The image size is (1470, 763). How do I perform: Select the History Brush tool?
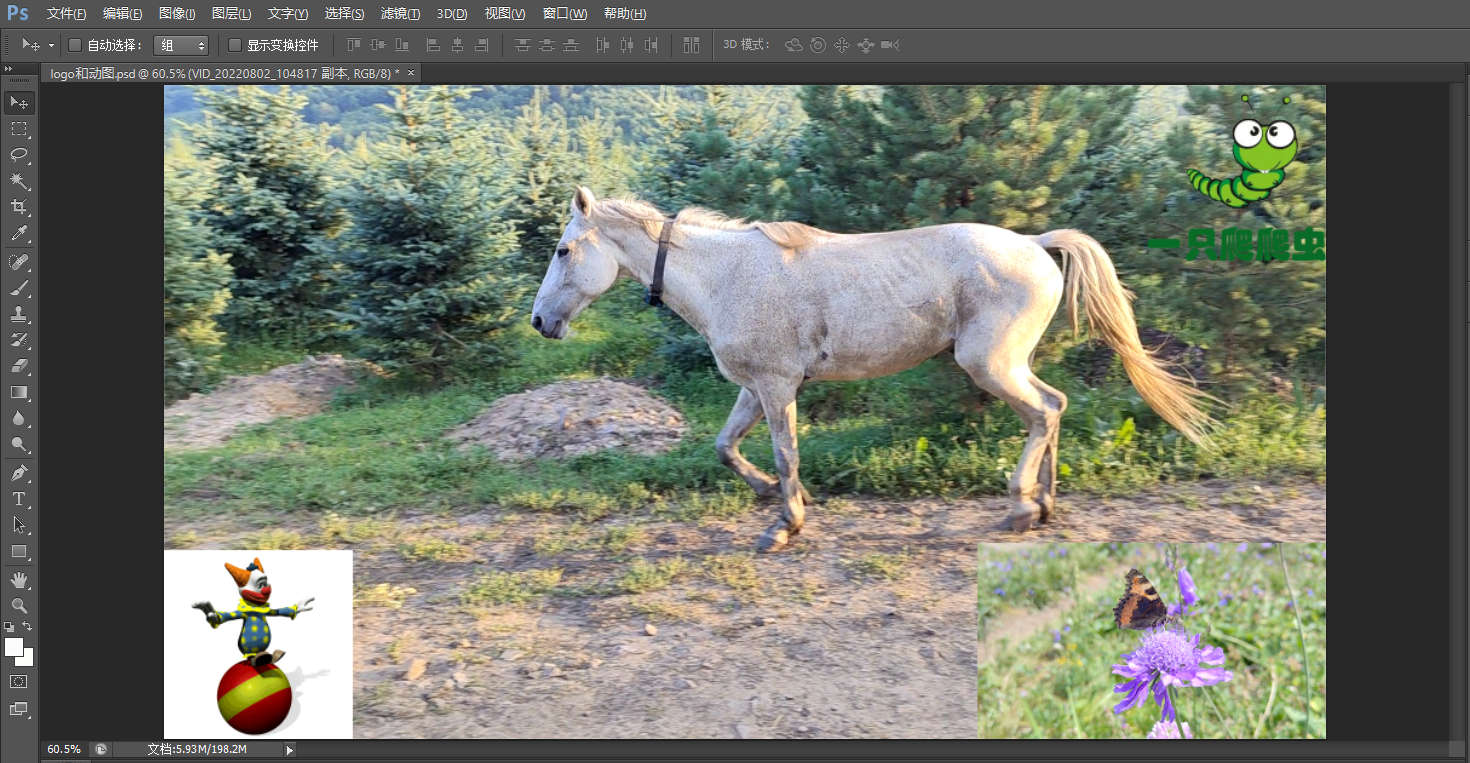pos(19,340)
